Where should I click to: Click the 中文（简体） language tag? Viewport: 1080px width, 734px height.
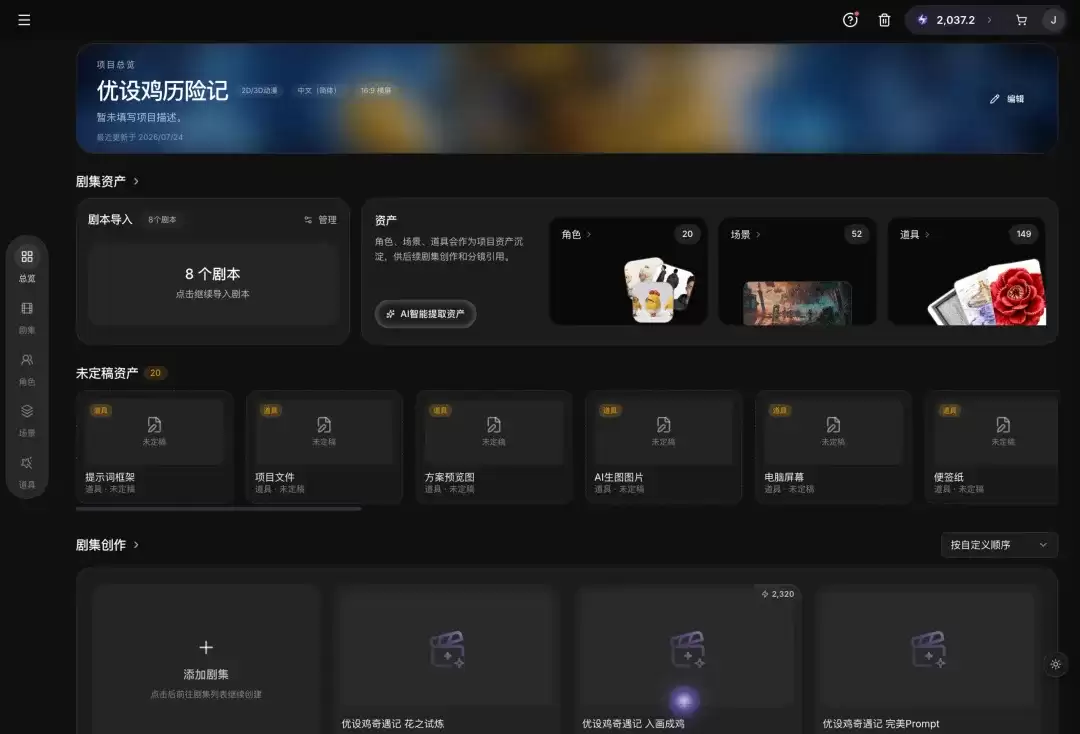tap(318, 90)
